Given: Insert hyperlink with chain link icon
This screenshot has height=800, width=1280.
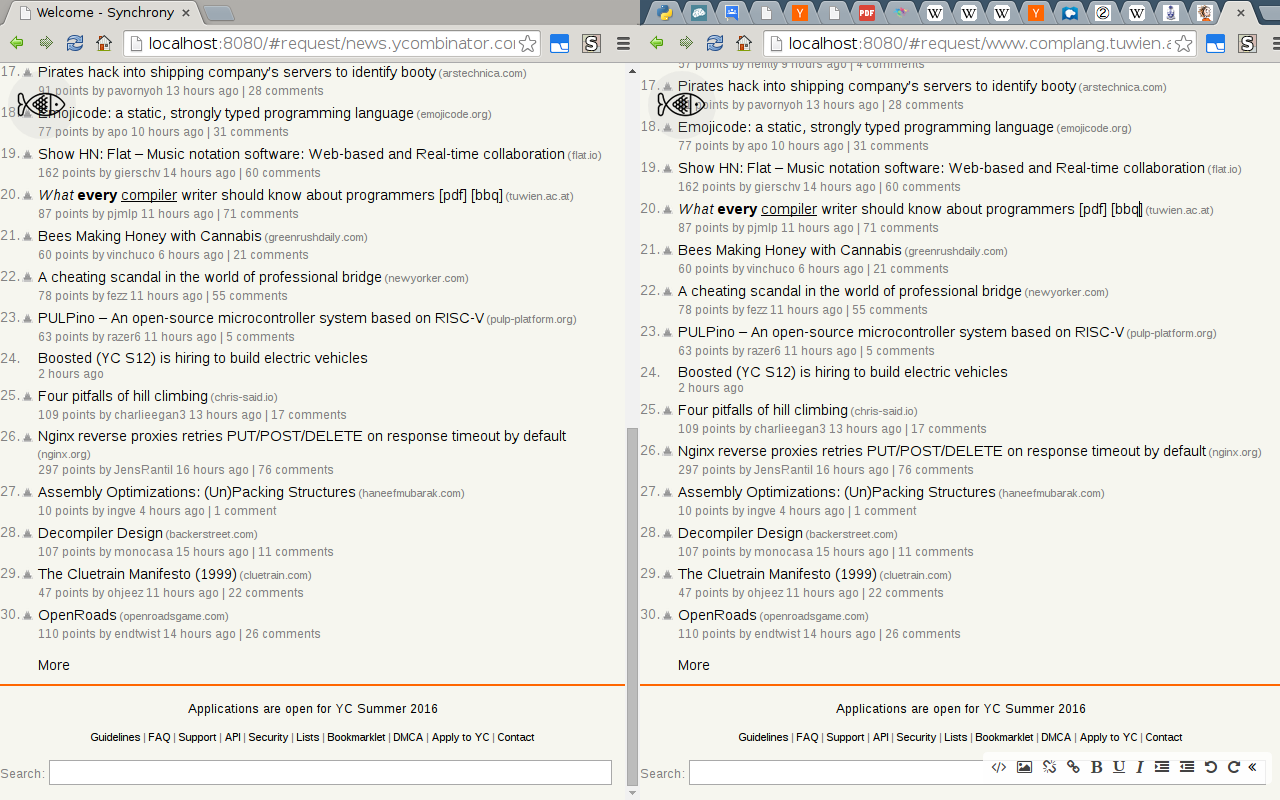Looking at the screenshot, I should coord(1073,767).
